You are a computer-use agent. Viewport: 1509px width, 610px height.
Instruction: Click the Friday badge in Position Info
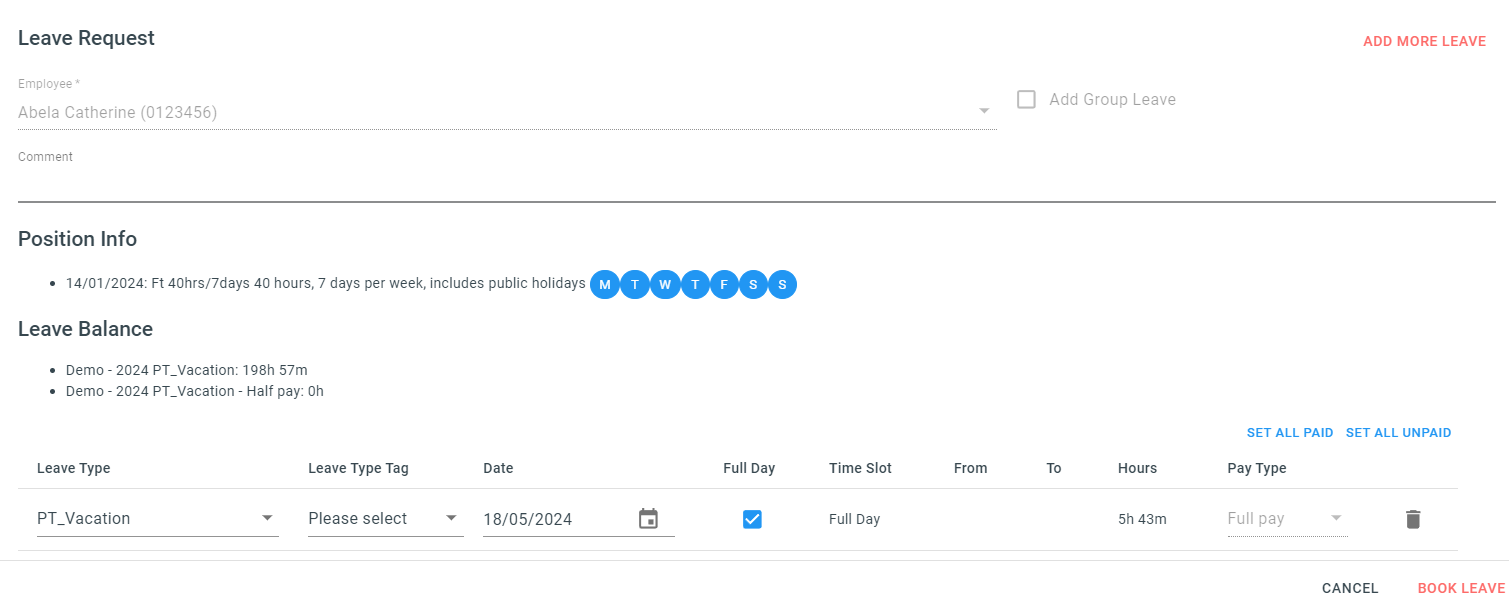(724, 284)
